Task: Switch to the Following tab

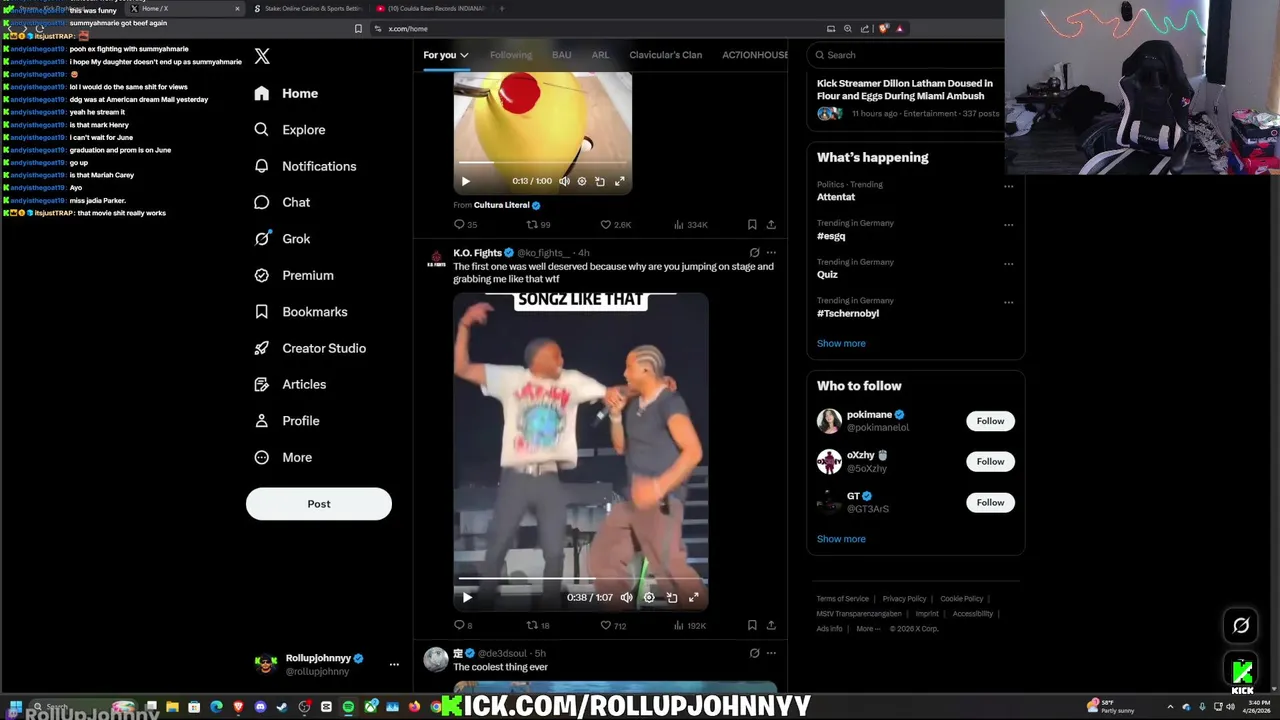Action: [511, 55]
